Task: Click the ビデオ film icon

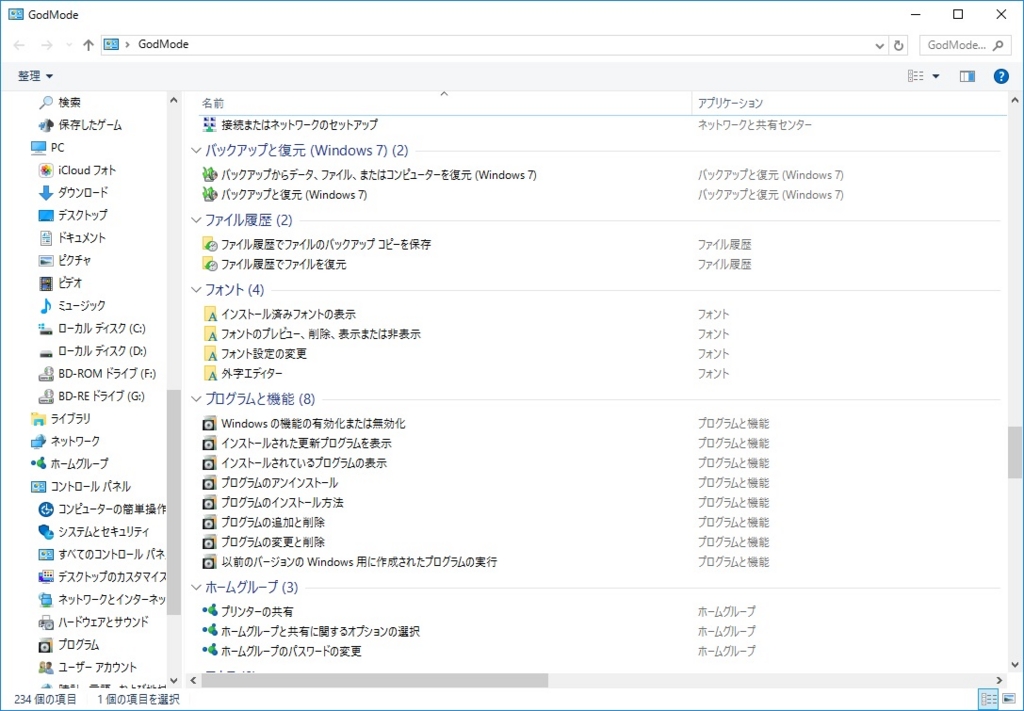Action: (46, 283)
